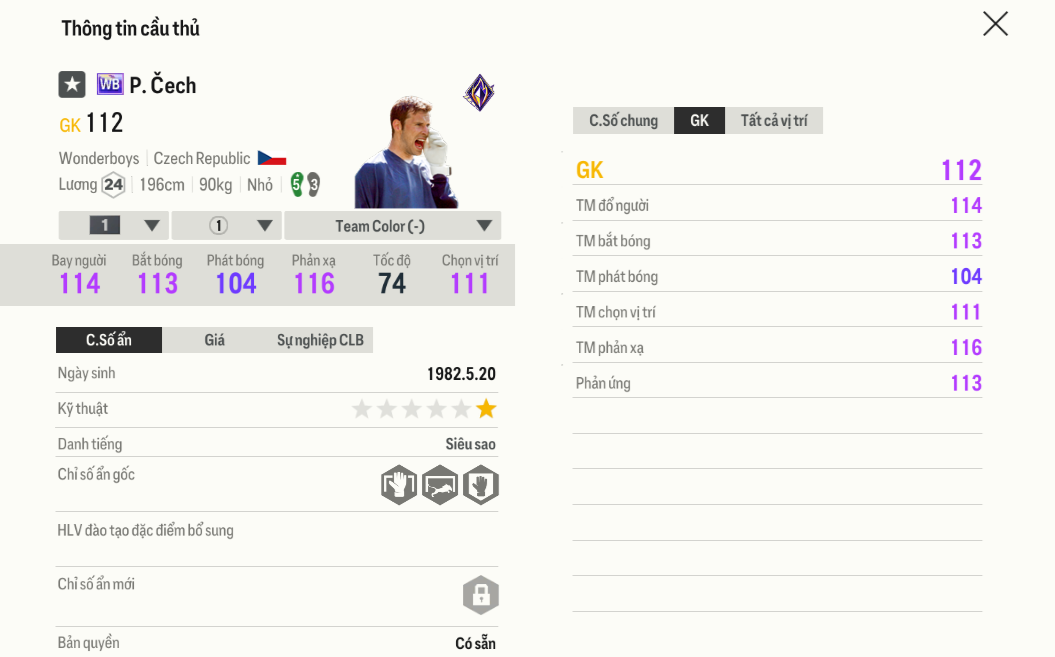Click the P. Čech player portrait
The height and width of the screenshot is (657, 1055).
(x=406, y=153)
